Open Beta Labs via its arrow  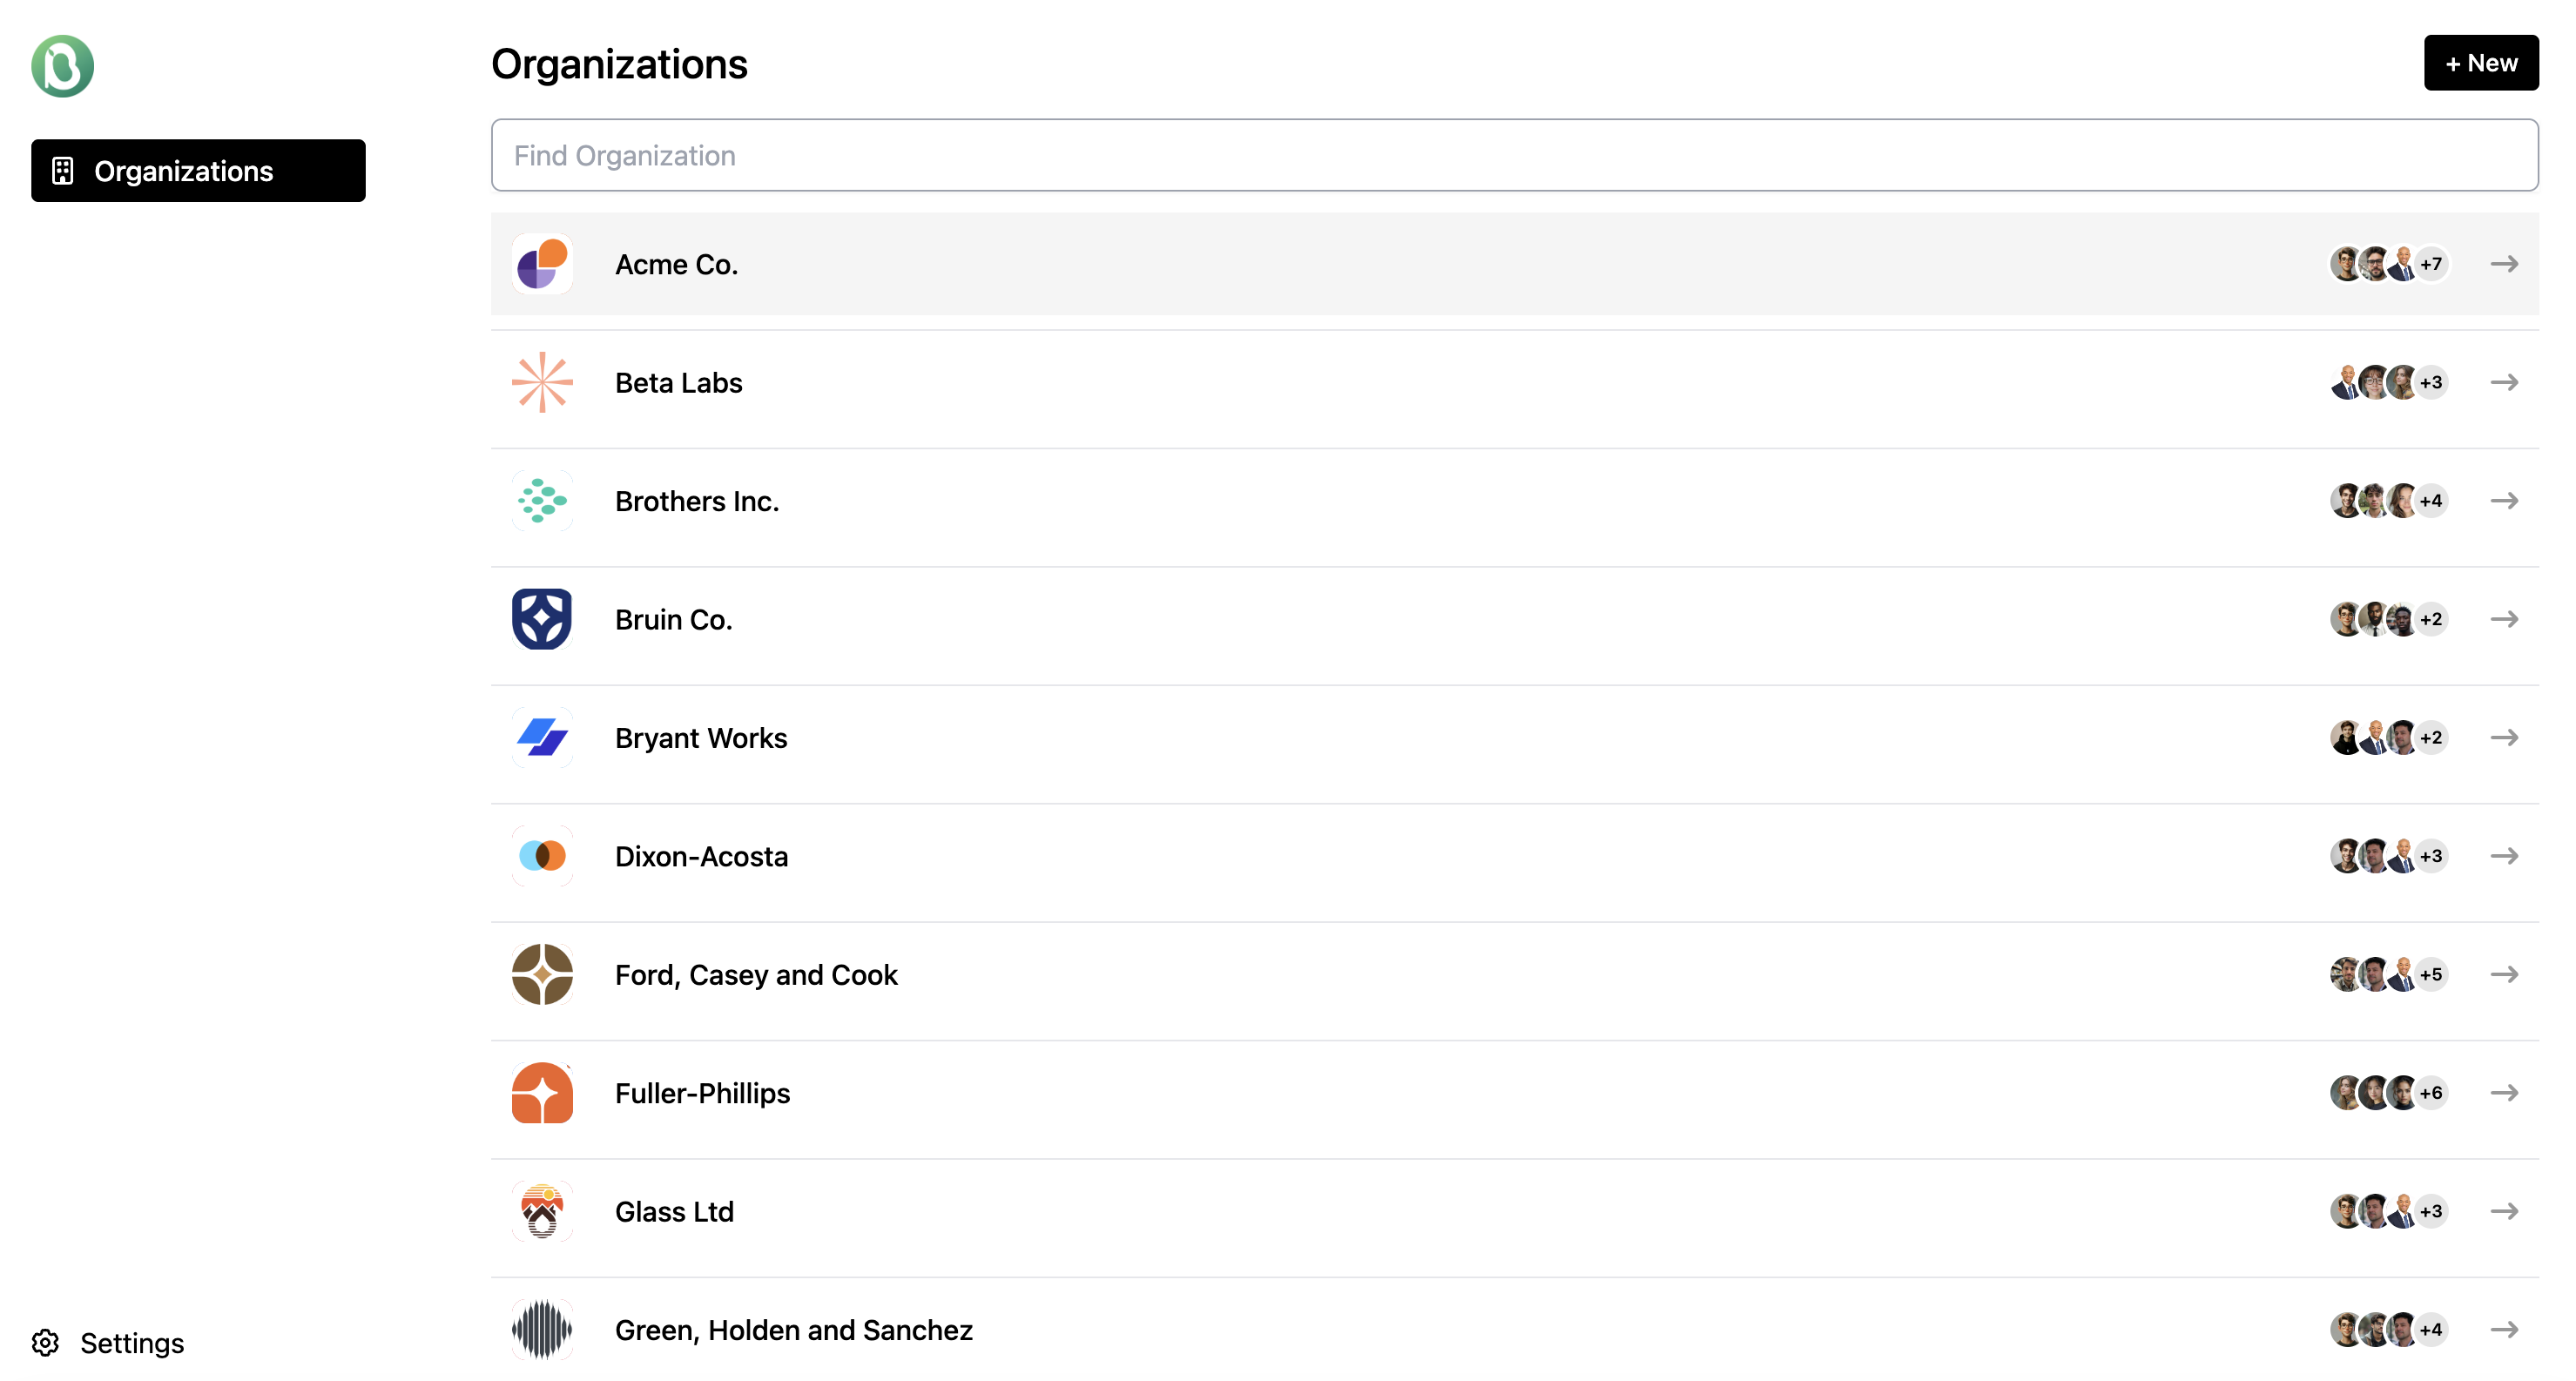[2504, 382]
